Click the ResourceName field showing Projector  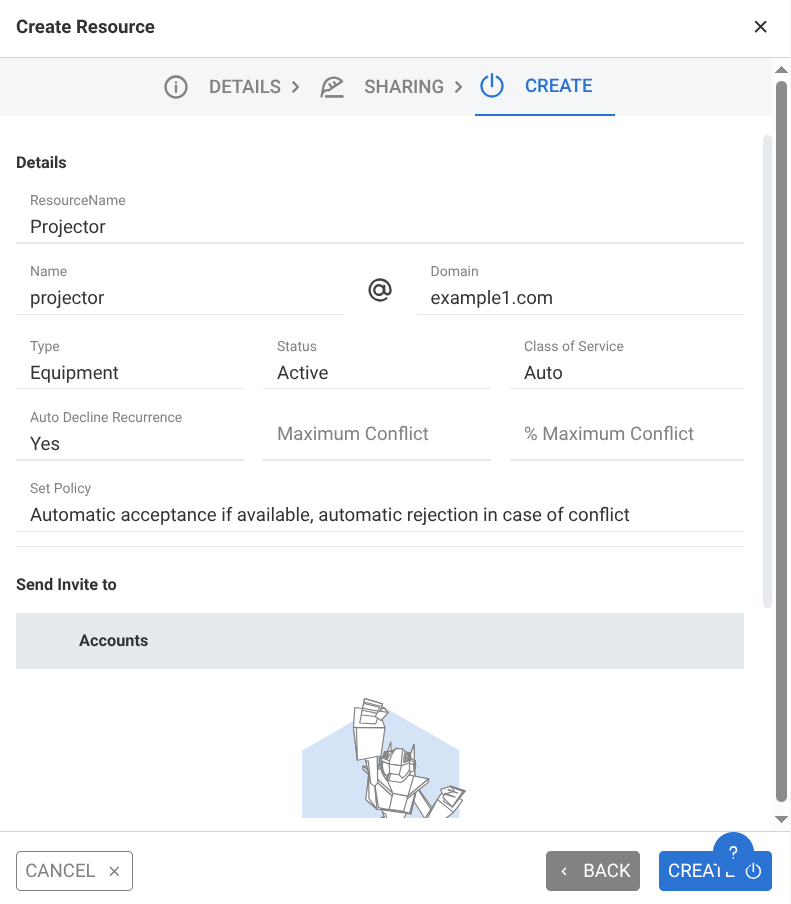click(380, 227)
